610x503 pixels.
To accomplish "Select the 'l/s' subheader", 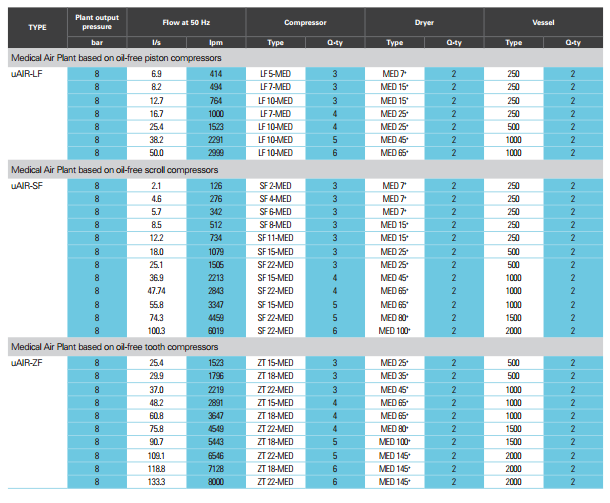I will point(156,42).
